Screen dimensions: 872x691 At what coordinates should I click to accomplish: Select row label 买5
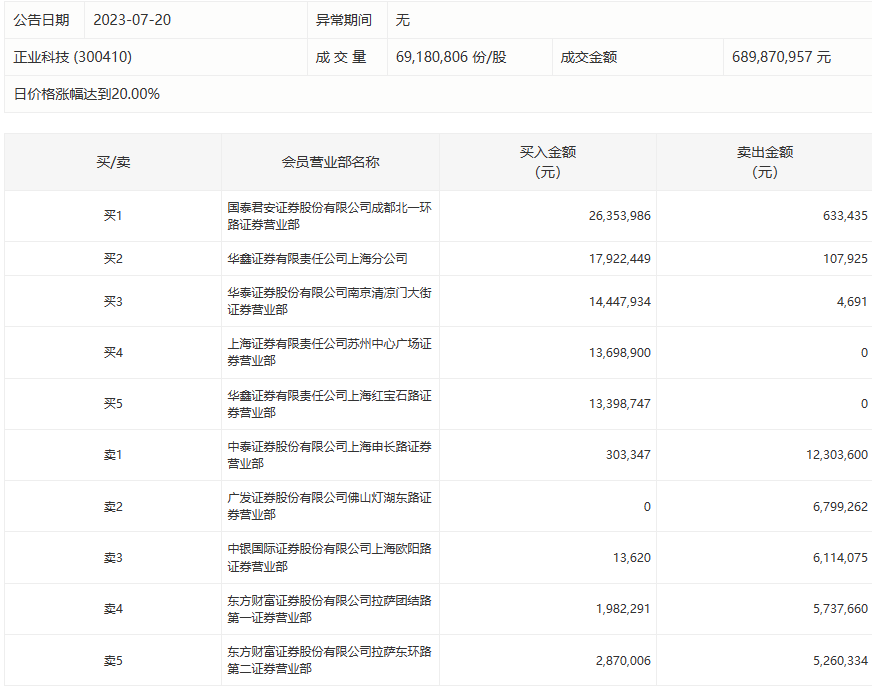tap(113, 404)
